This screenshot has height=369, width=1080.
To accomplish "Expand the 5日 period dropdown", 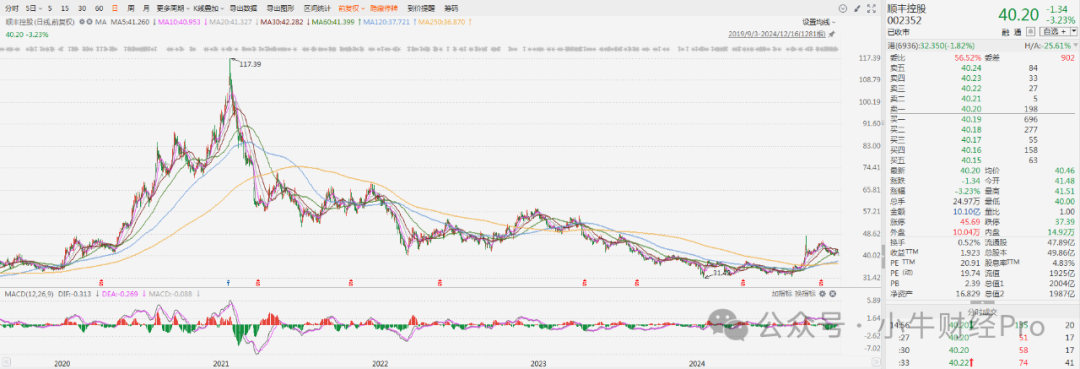I will 33,8.
